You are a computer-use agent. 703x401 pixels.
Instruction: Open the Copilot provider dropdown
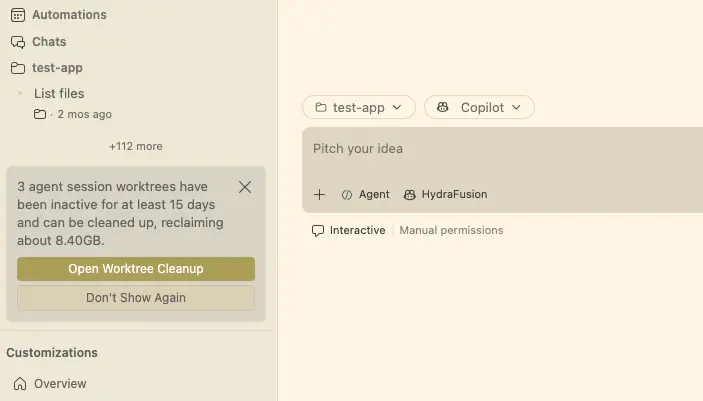pos(479,107)
